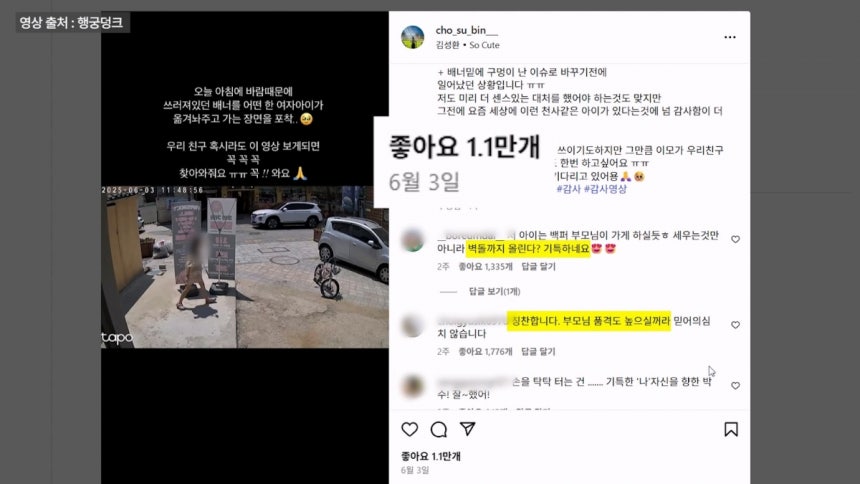Toggle like heart on the 벽돌까지 올린다 comment
This screenshot has height=484, width=860.
tap(735, 239)
